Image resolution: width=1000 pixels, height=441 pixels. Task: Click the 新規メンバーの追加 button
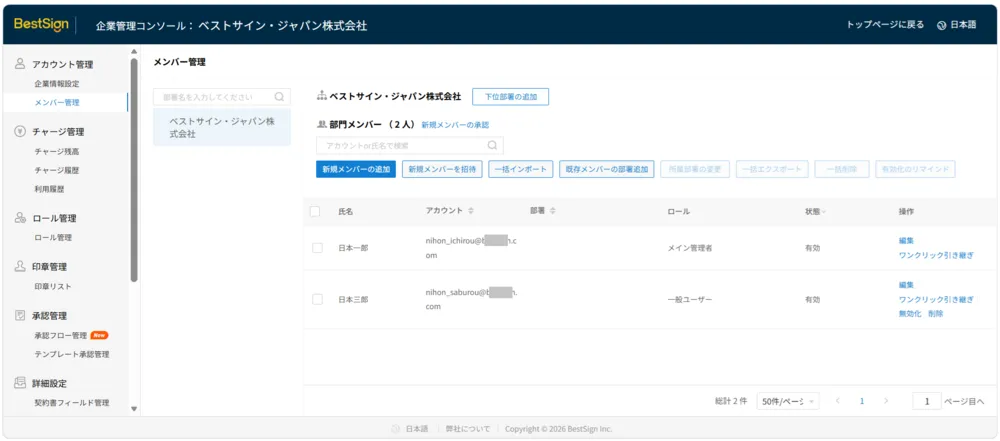(356, 169)
